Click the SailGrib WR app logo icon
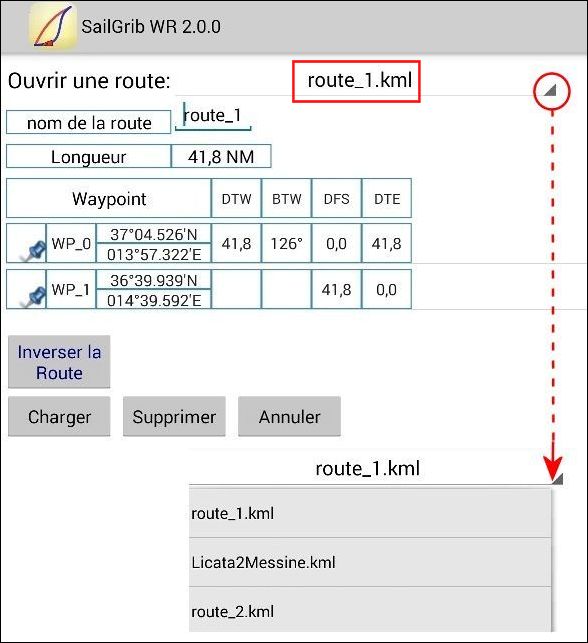This screenshot has height=643, width=588. tap(53, 26)
